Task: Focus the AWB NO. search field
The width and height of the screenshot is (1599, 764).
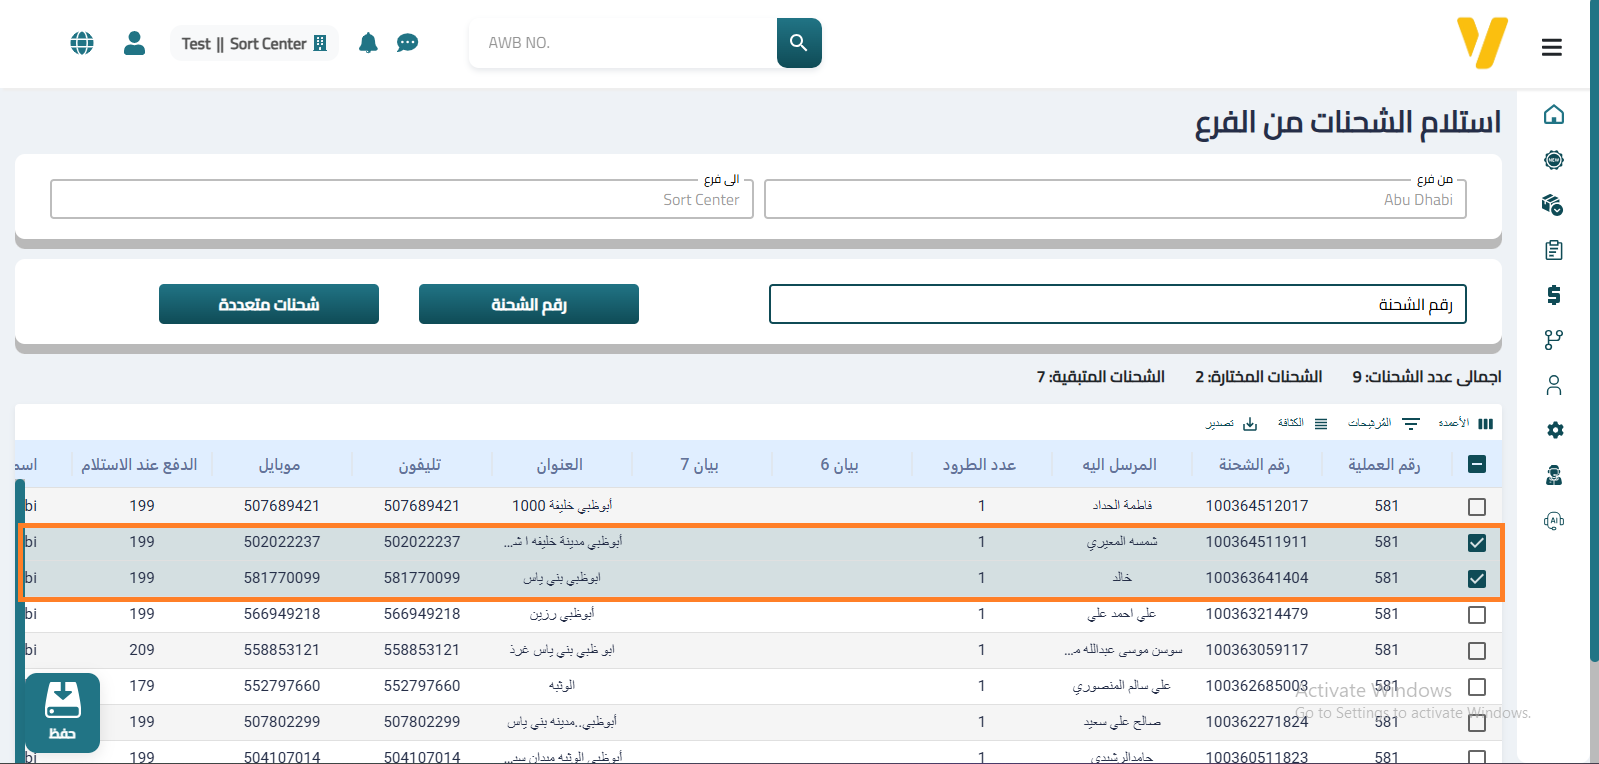Action: point(623,43)
